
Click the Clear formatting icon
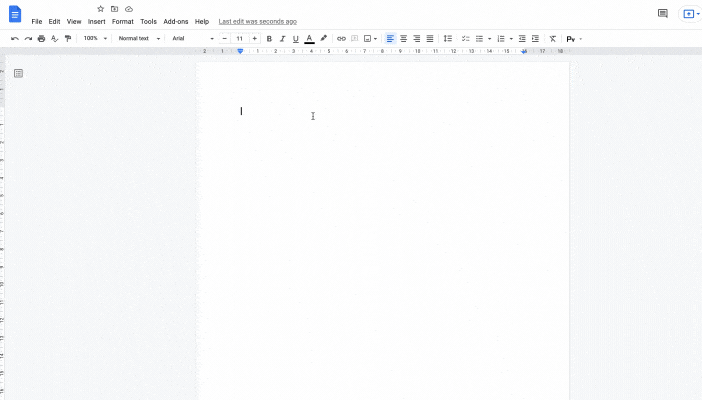[x=552, y=38]
